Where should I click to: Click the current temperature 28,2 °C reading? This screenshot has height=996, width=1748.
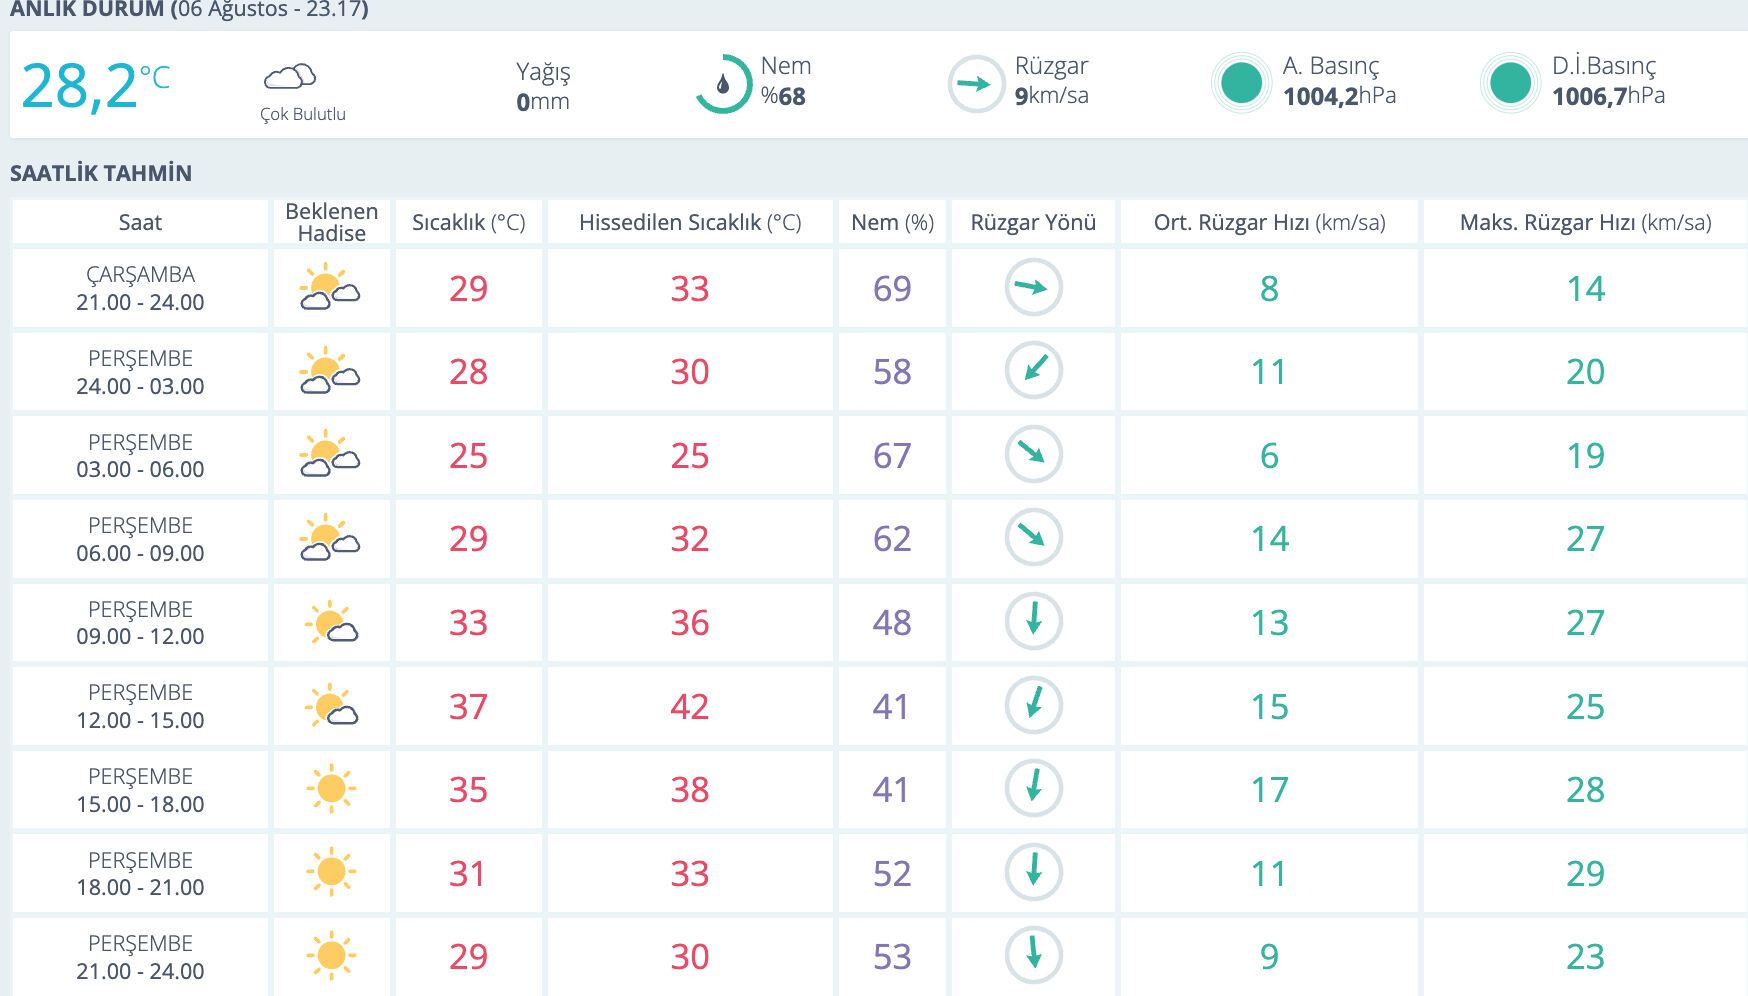coord(95,86)
